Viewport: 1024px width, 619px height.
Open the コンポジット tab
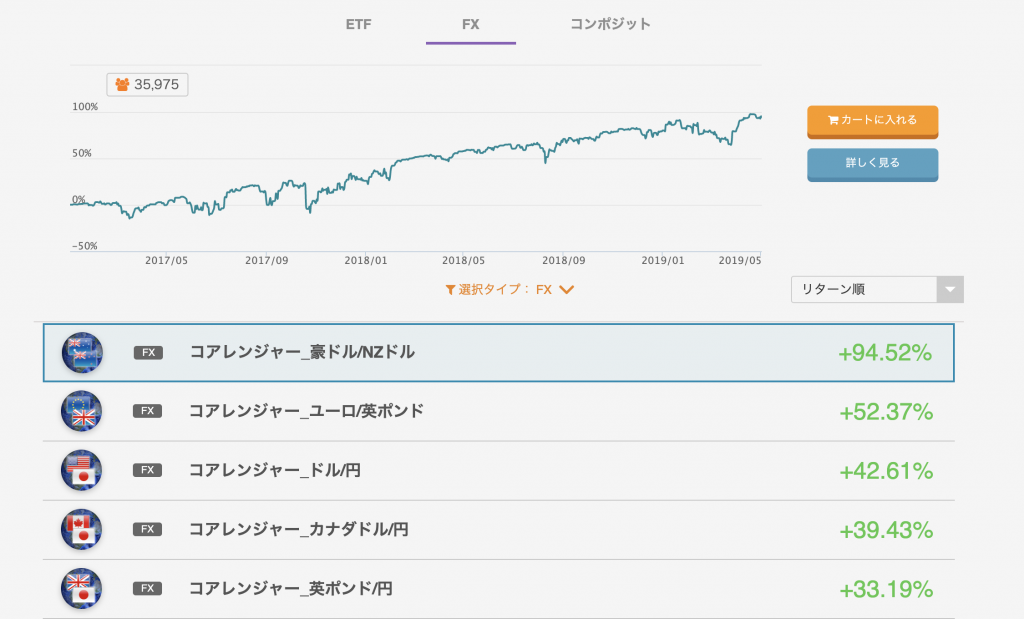(x=611, y=25)
